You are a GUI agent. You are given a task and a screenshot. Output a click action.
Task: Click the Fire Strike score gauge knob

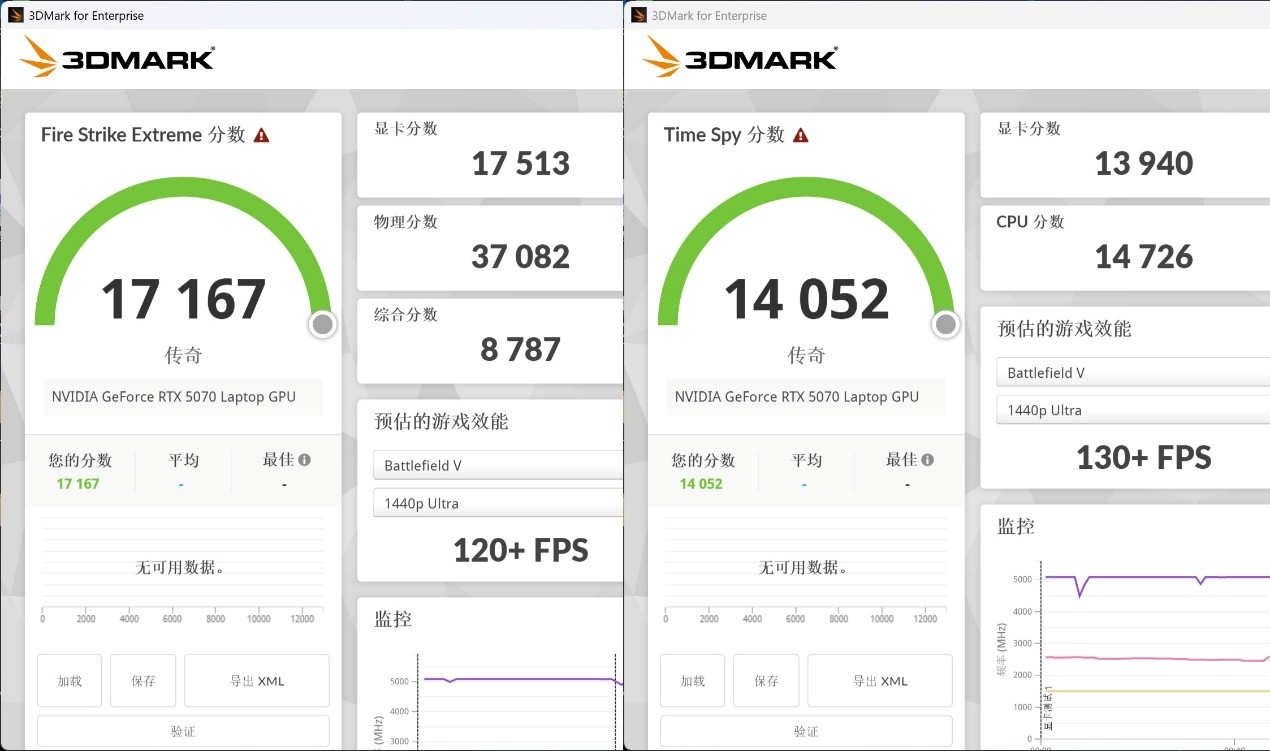pyautogui.click(x=322, y=324)
